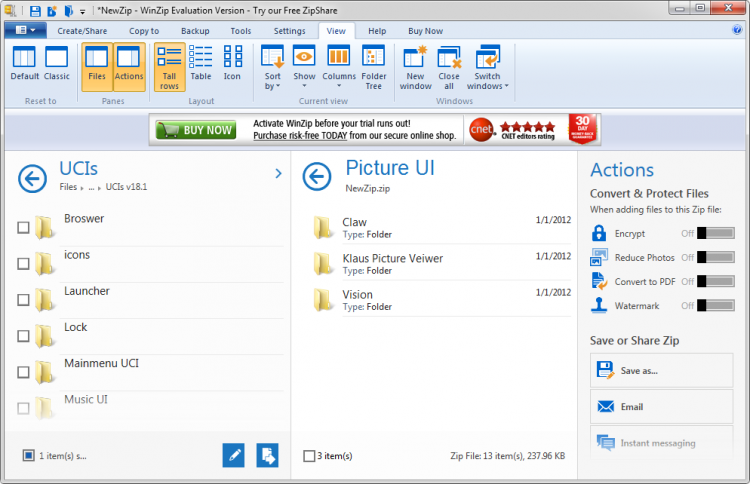Check the Broswer folder checkbox

click(23, 227)
